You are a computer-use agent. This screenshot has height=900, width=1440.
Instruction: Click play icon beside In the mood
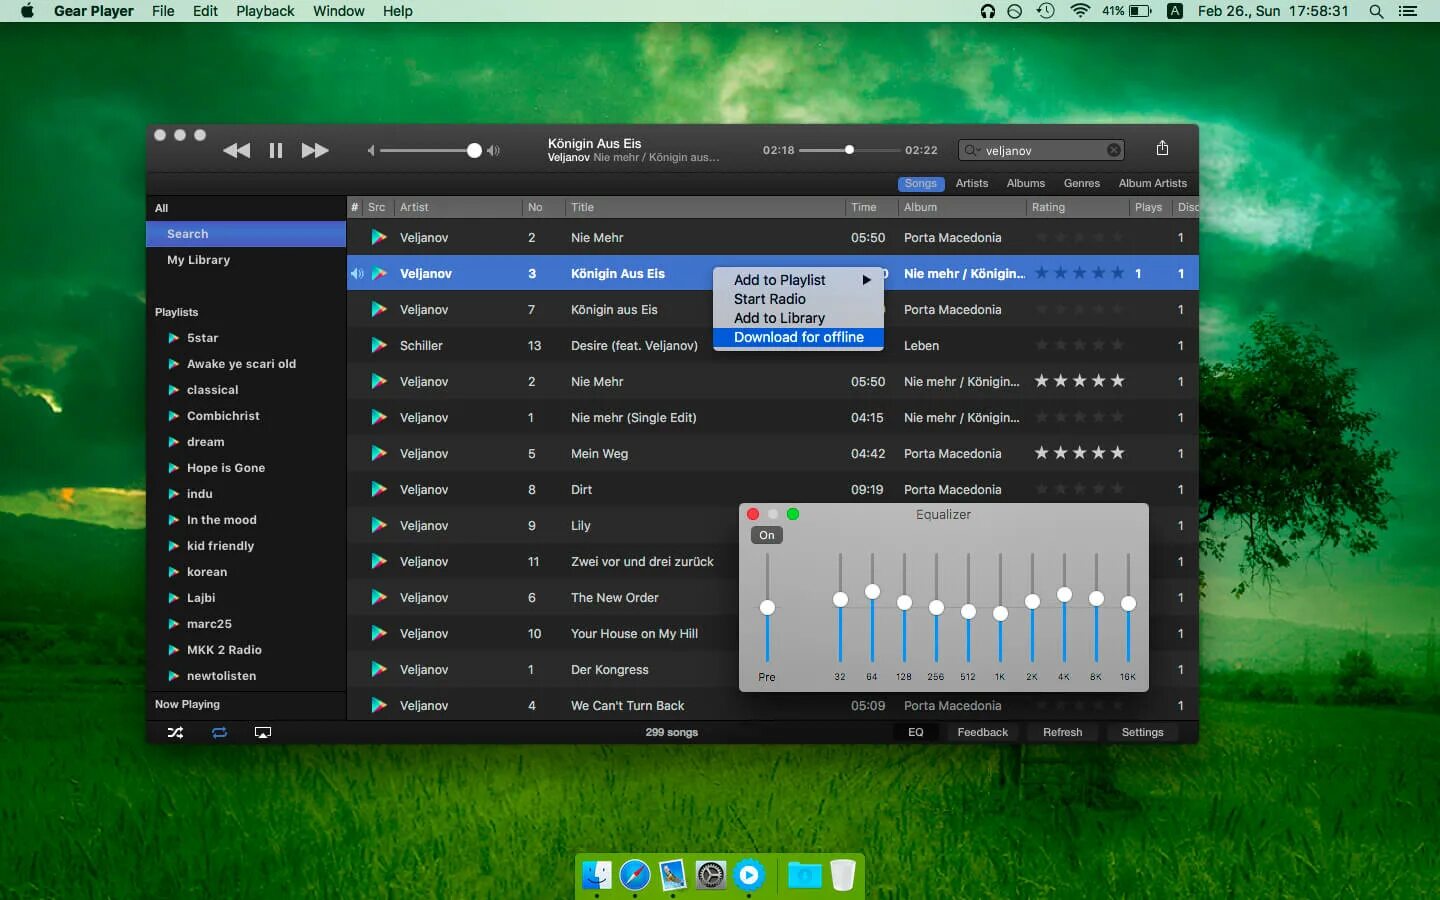coord(174,520)
